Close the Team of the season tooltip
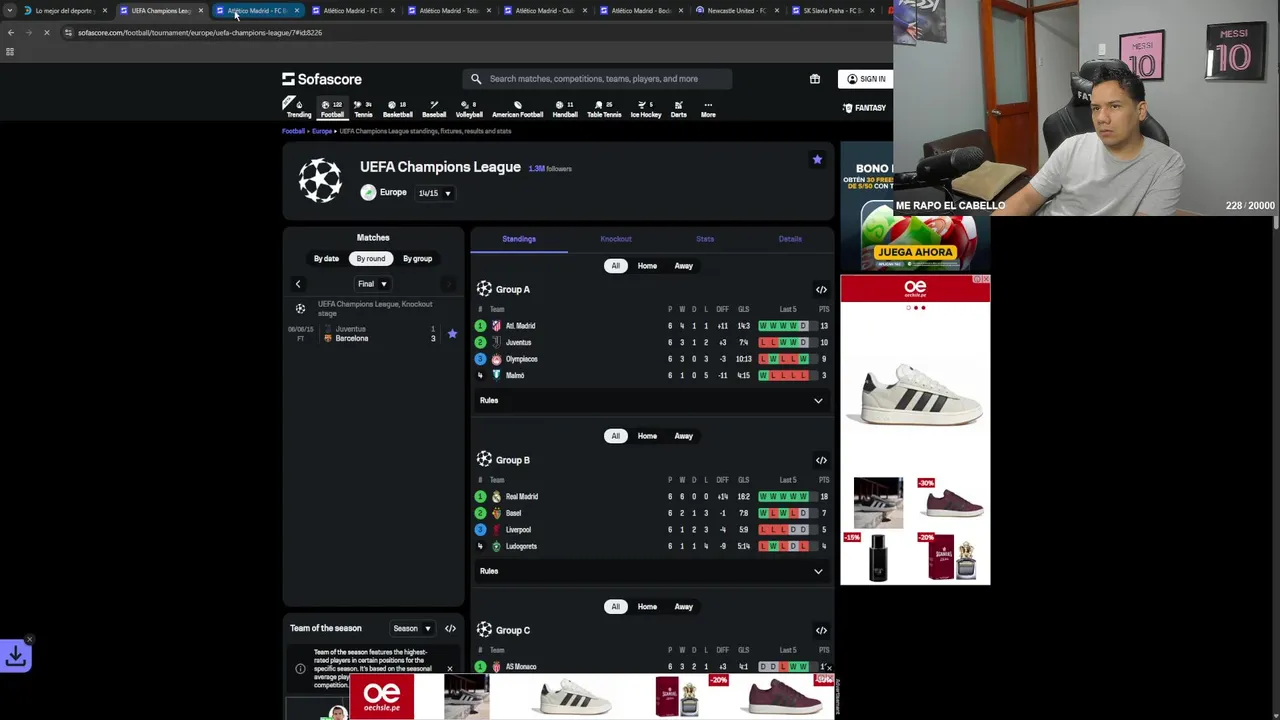Screen dimensions: 1280x720 coord(449,669)
